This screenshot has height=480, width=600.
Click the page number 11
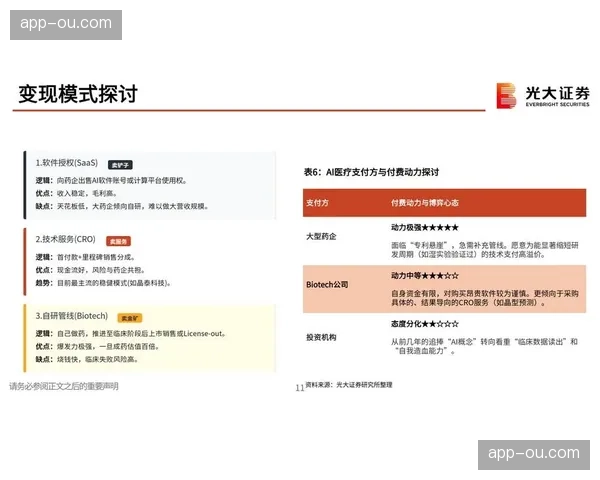300,388
